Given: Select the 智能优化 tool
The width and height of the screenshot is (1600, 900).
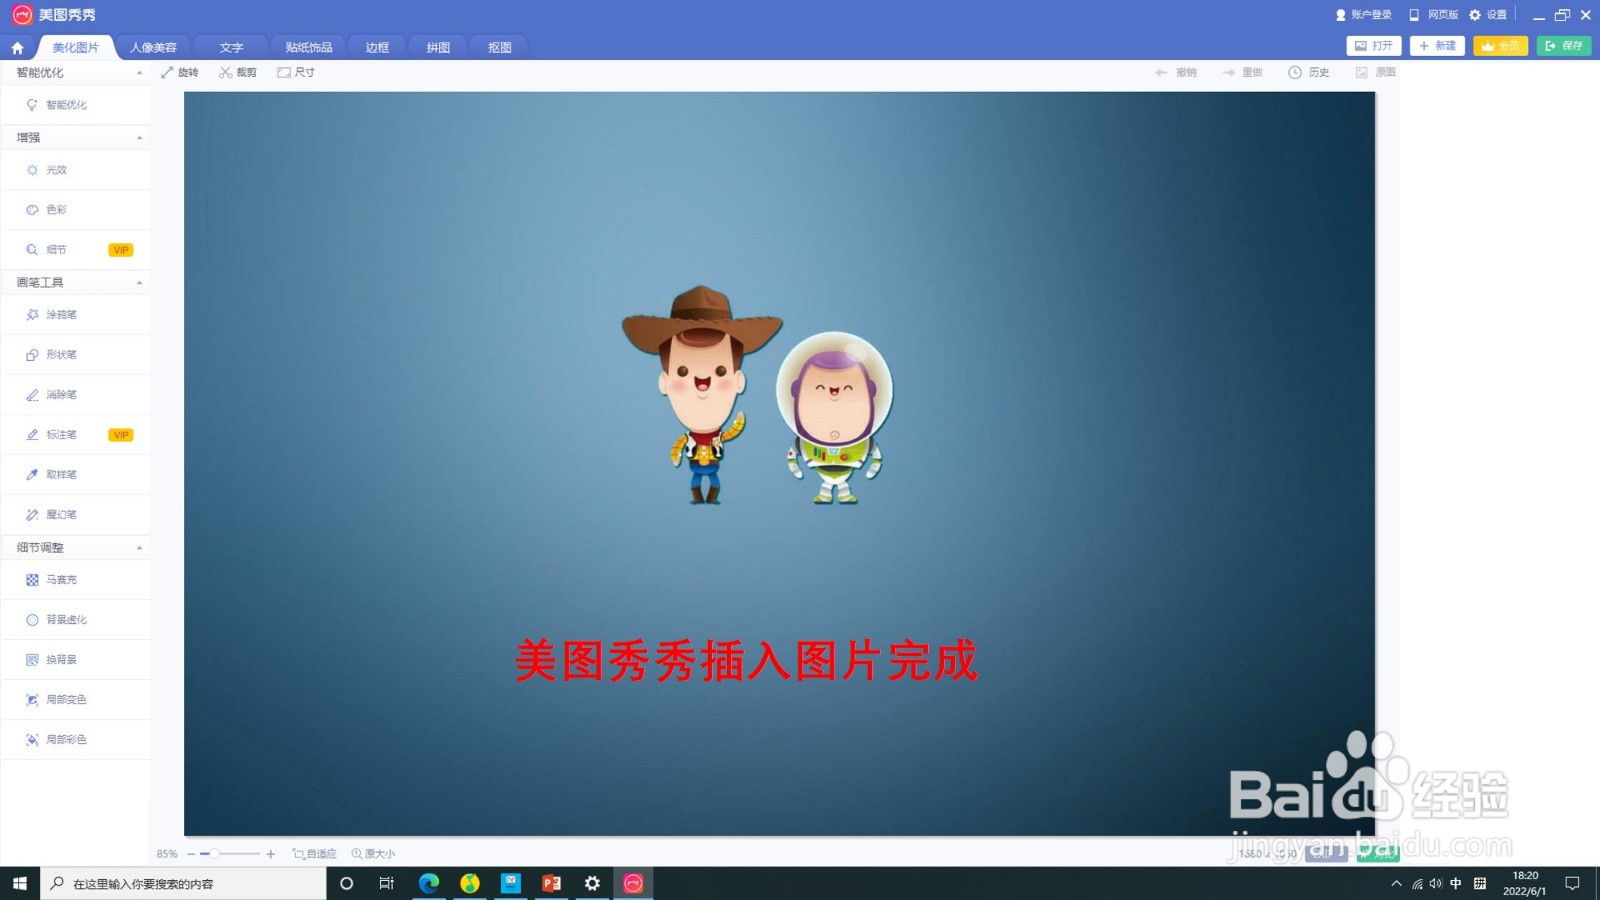Looking at the screenshot, I should pyautogui.click(x=76, y=105).
